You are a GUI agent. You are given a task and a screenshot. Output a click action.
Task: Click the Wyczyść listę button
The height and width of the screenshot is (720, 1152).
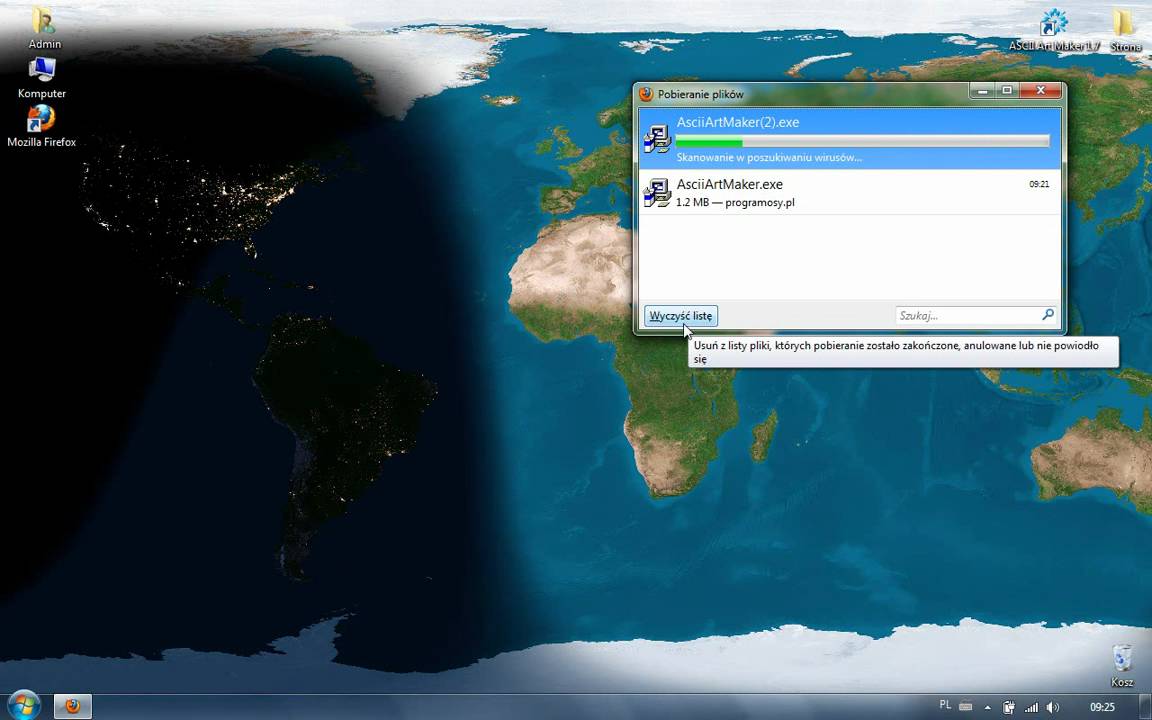point(681,316)
